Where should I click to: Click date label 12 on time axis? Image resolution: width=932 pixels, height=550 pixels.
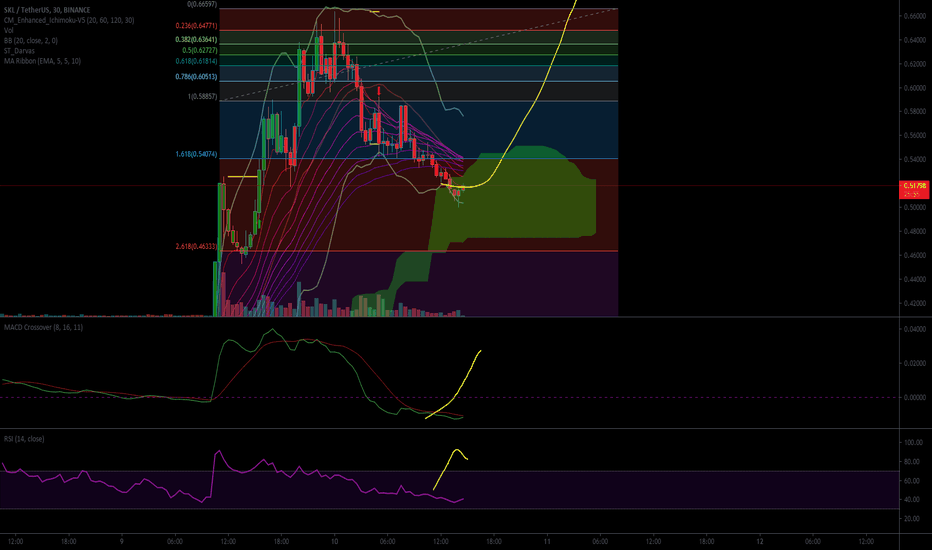(760, 541)
